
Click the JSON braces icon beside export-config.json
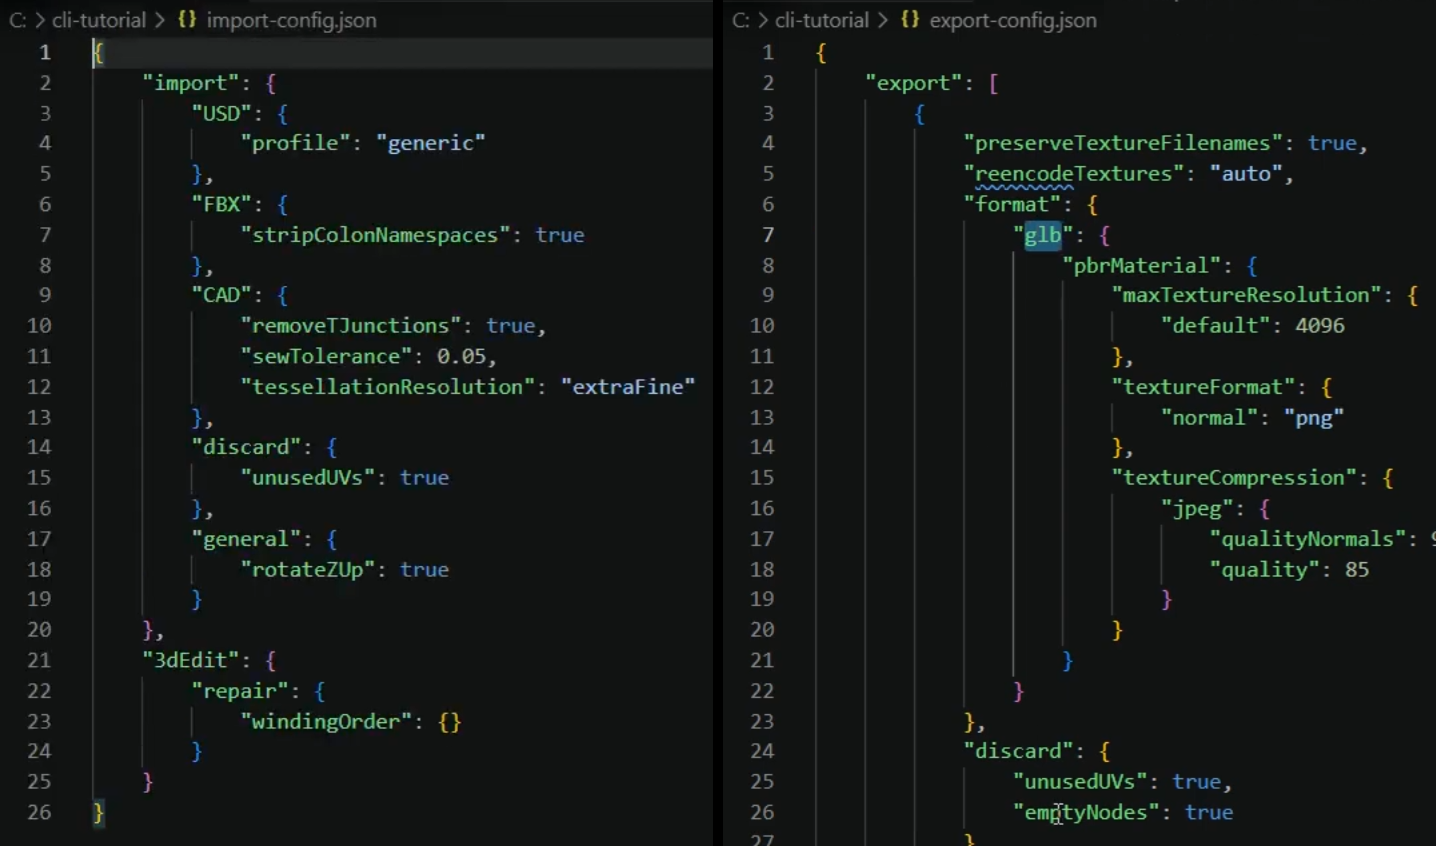[909, 20]
